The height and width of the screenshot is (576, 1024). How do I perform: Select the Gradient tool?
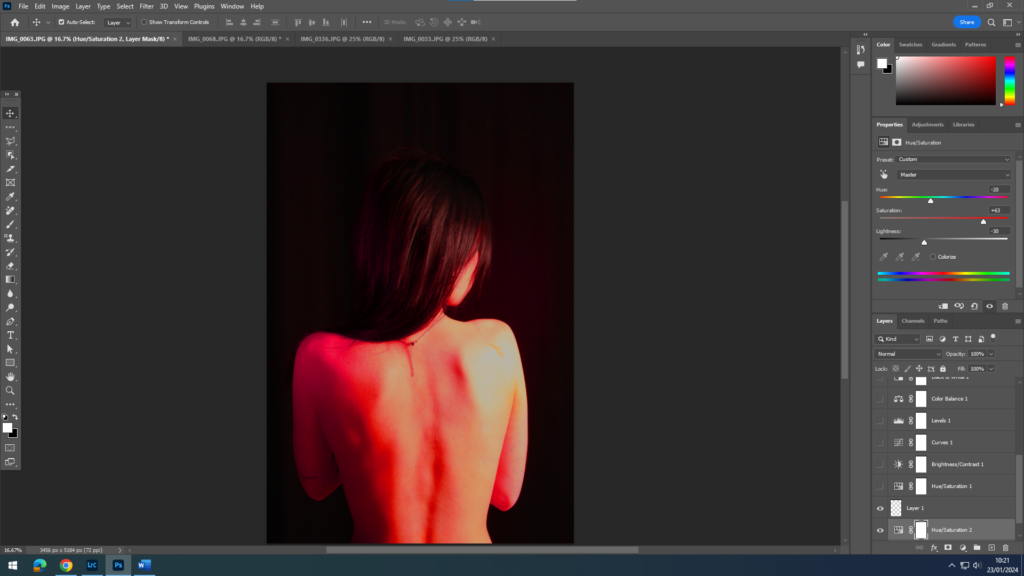click(x=10, y=280)
